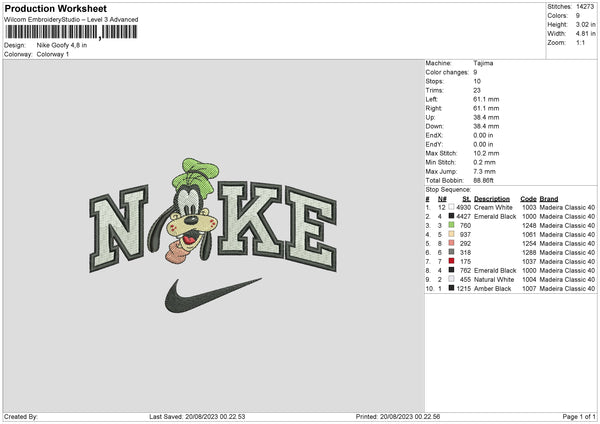
Task: Click the Emerald Black swatch in stop 8
Action: (x=452, y=270)
